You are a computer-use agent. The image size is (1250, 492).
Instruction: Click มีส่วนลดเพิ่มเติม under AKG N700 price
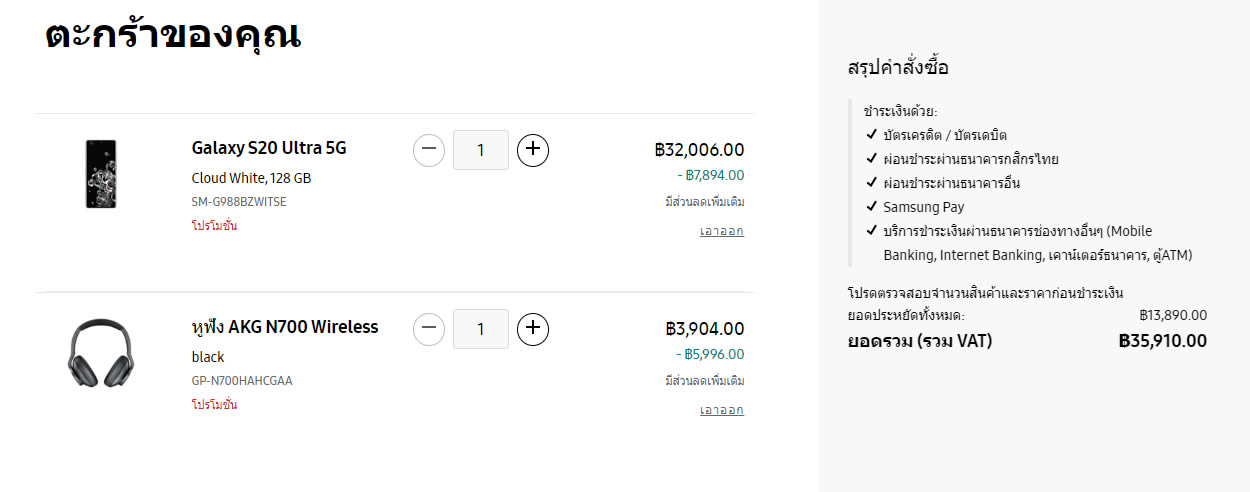[704, 381]
